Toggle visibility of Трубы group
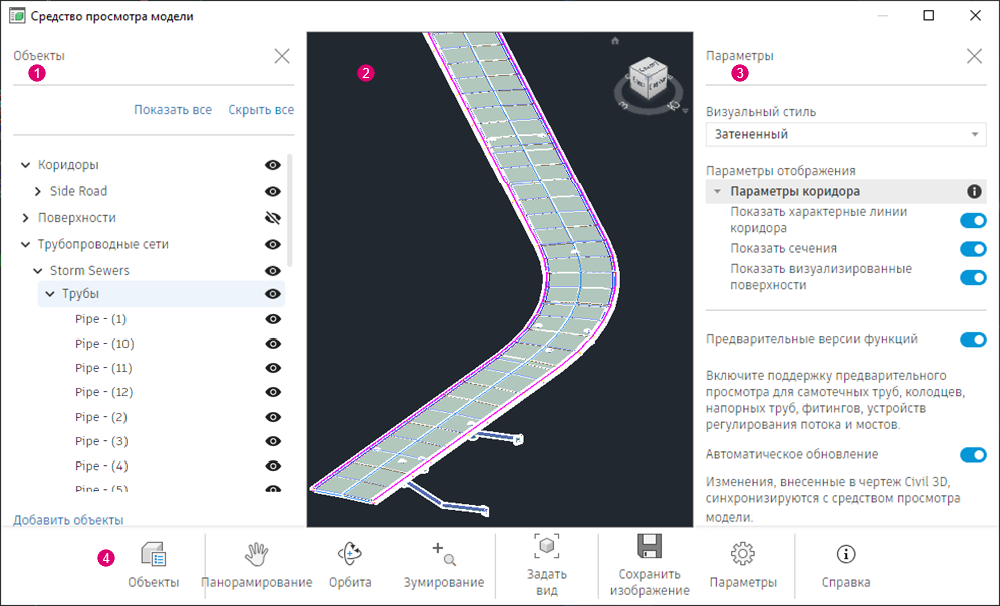 273,294
